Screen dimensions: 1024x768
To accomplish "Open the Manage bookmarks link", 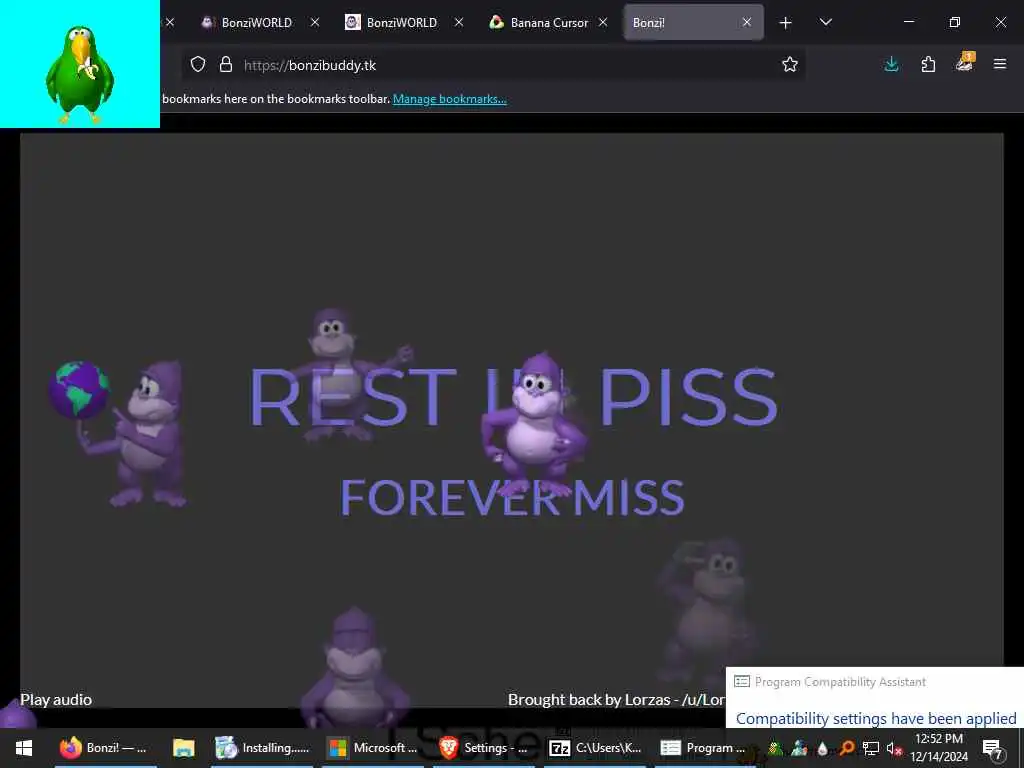I will pyautogui.click(x=449, y=99).
